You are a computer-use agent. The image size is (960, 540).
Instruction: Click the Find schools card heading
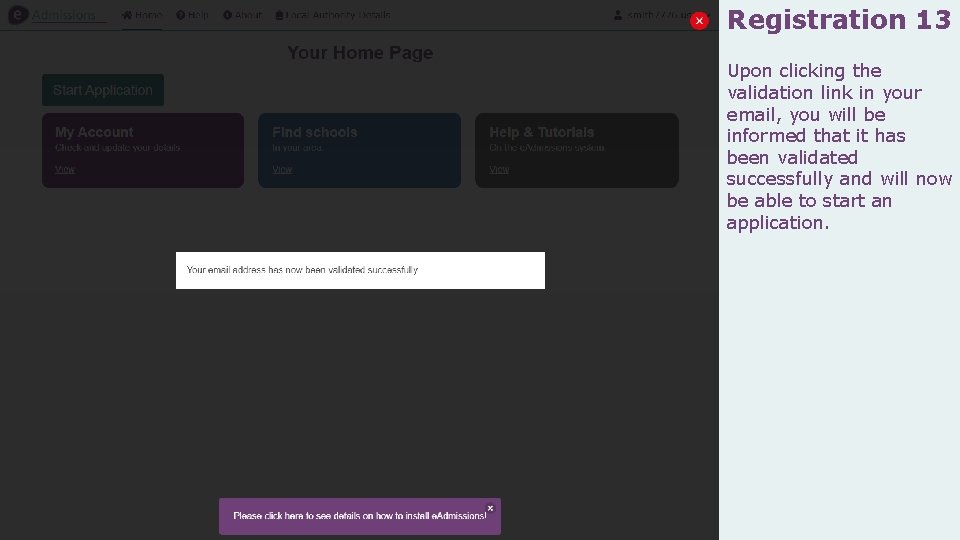315,132
